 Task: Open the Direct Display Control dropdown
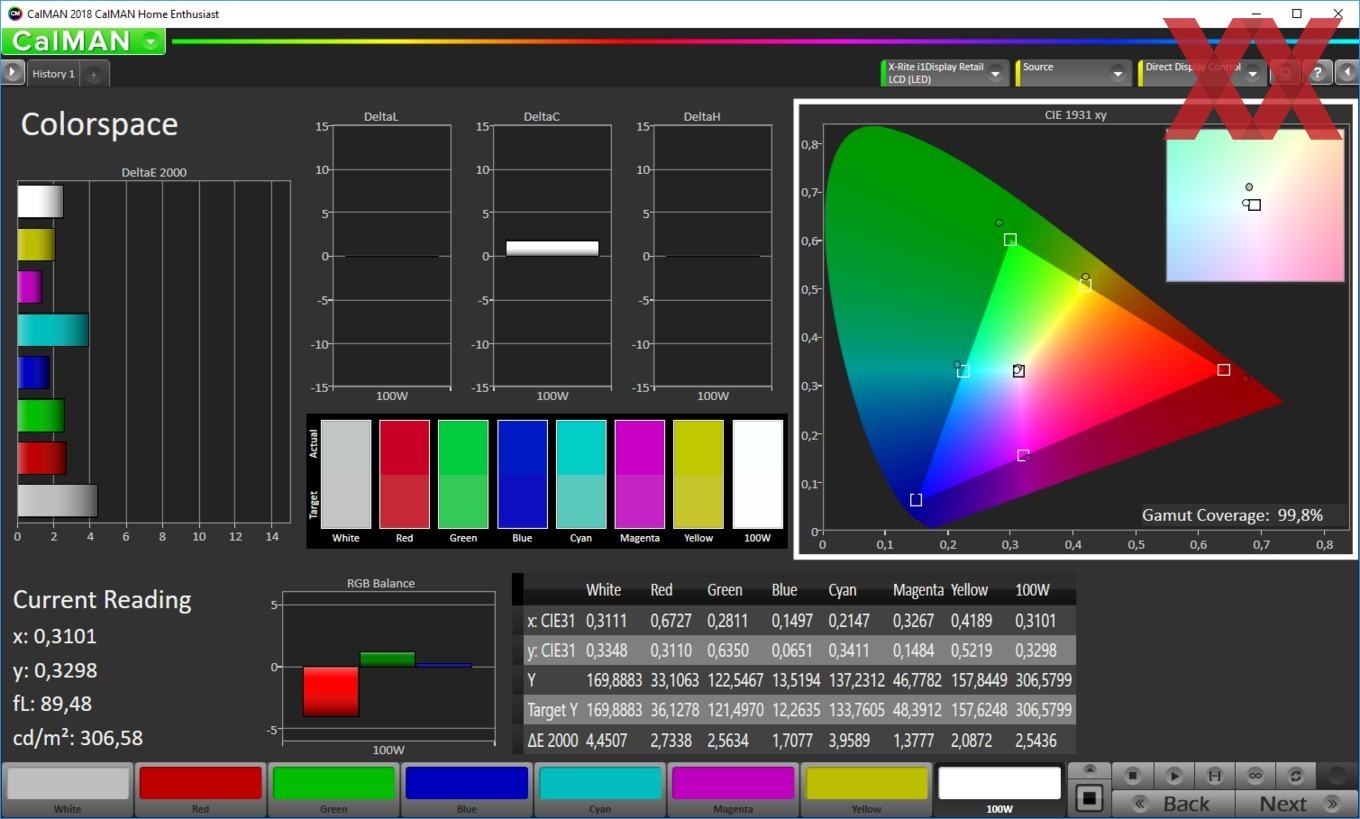tap(1202, 73)
